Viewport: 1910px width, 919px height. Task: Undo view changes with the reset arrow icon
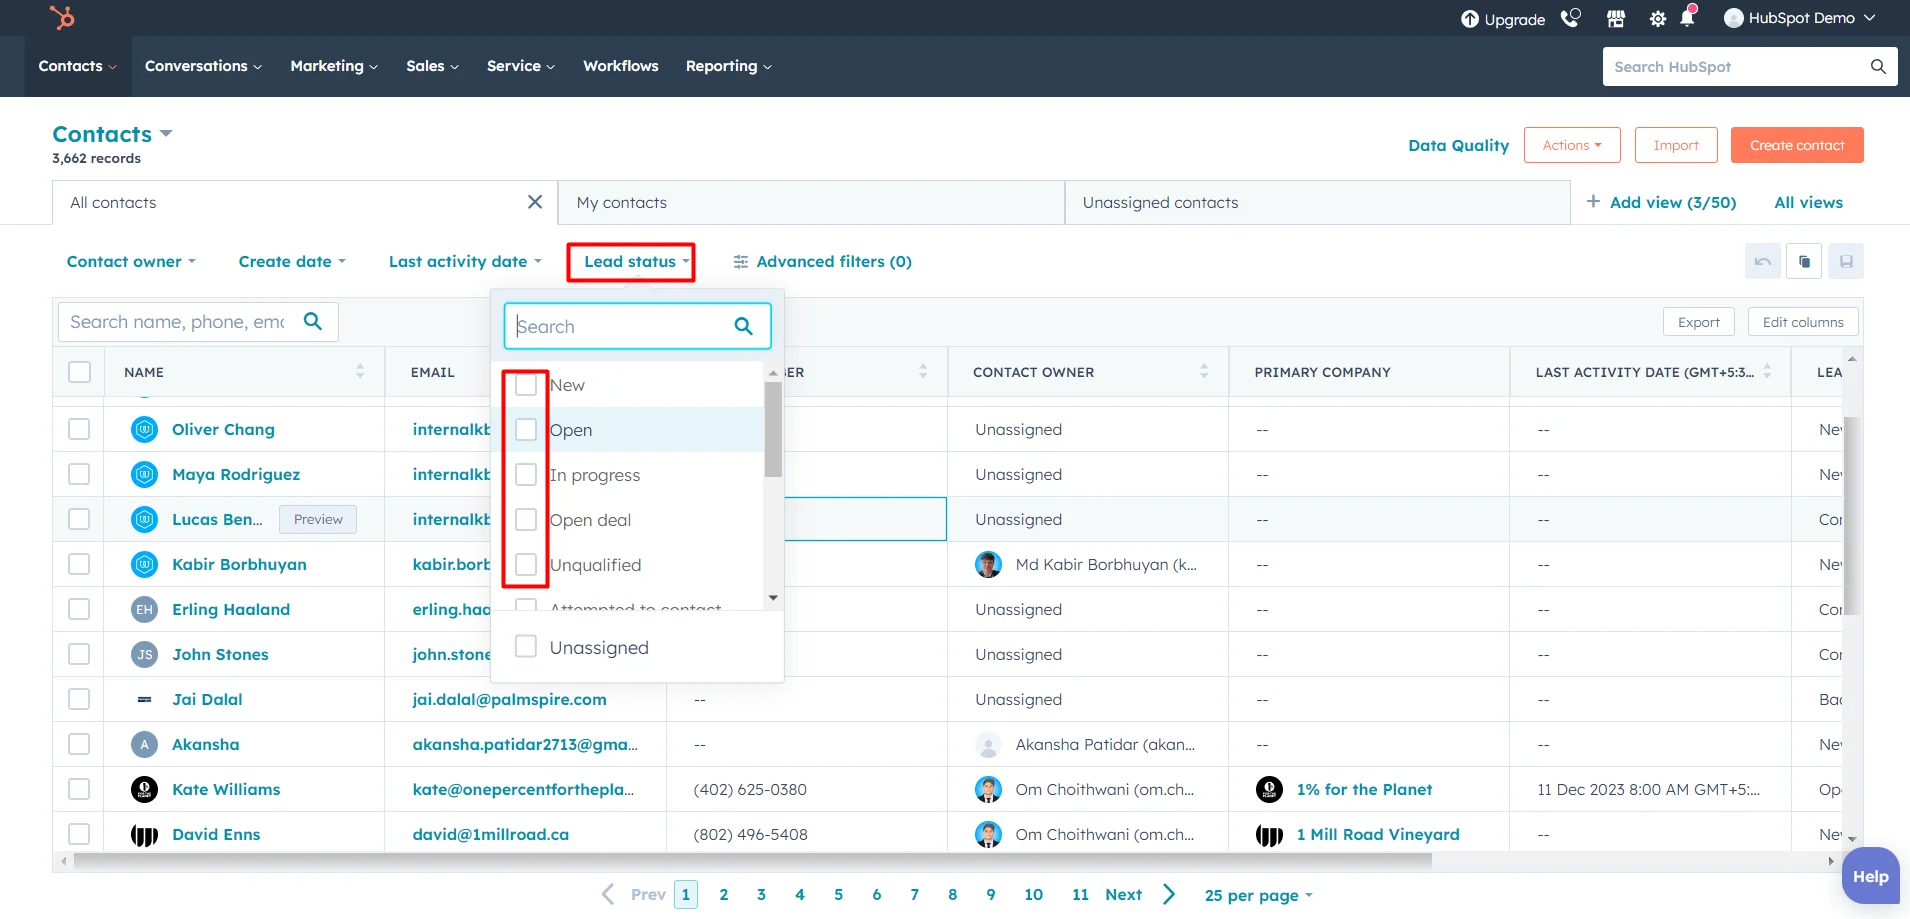(x=1763, y=261)
